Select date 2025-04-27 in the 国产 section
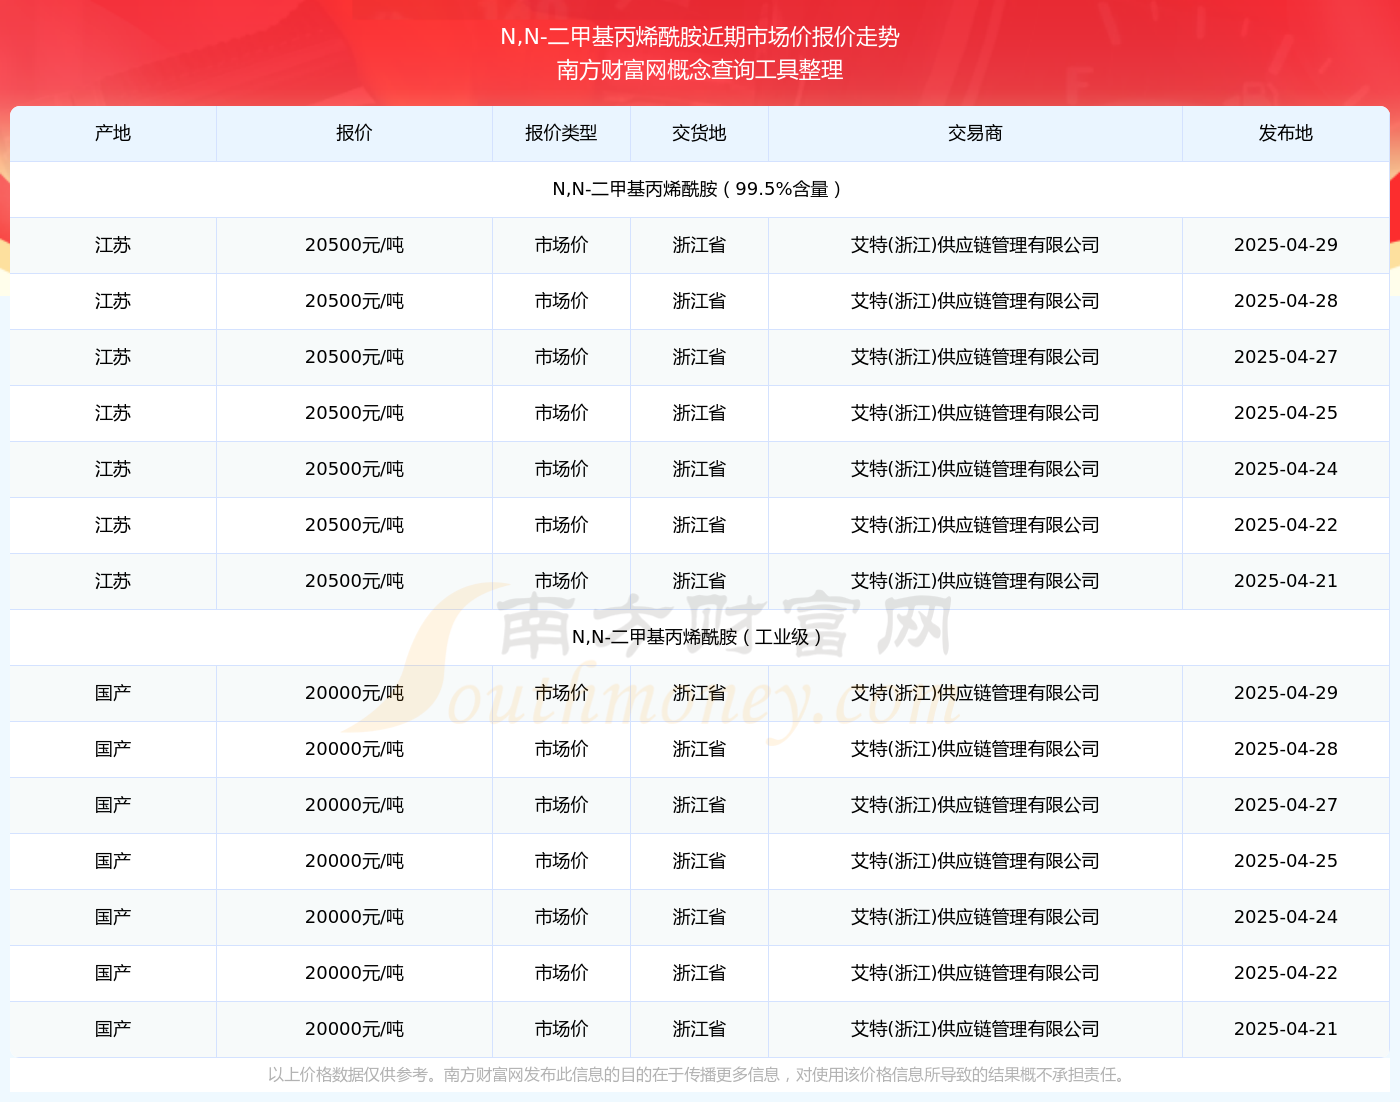Viewport: 1400px width, 1102px height. (1286, 805)
